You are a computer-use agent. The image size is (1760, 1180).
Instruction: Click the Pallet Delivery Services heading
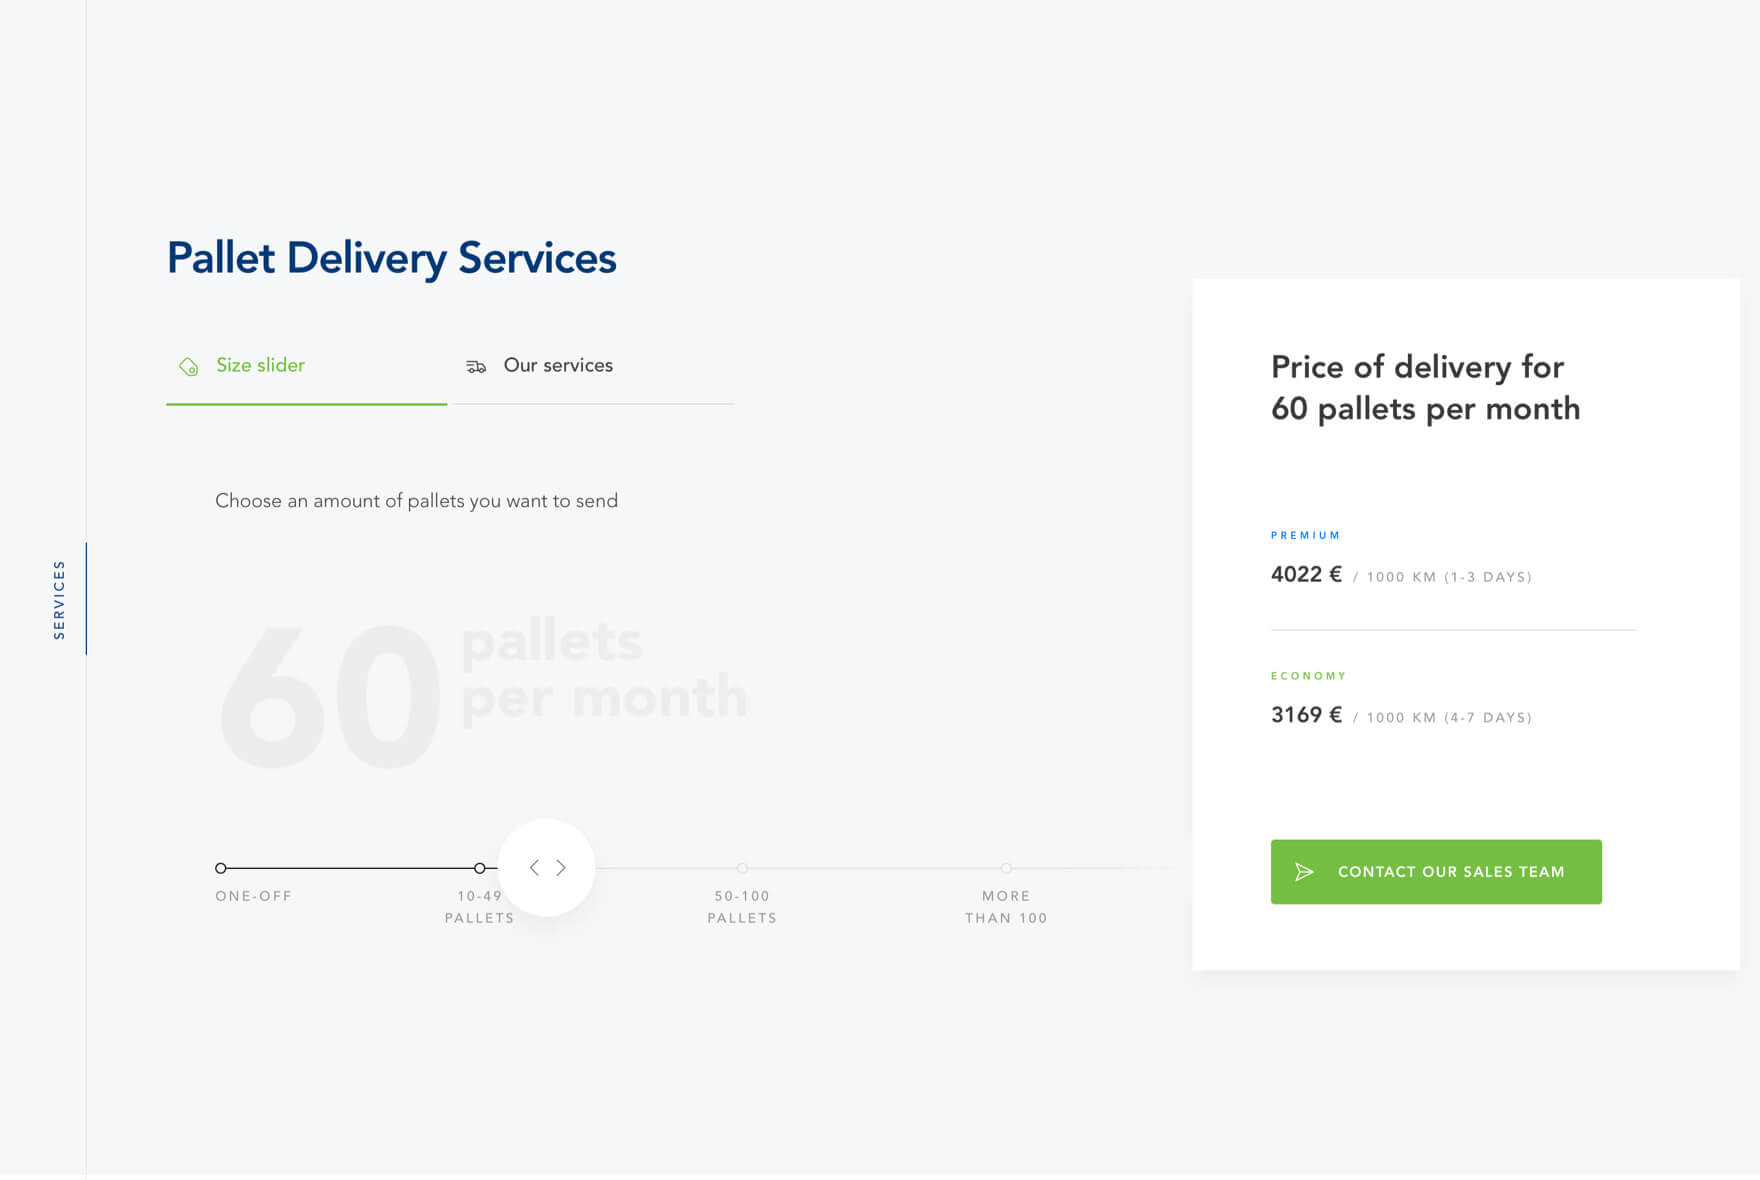[x=391, y=258]
